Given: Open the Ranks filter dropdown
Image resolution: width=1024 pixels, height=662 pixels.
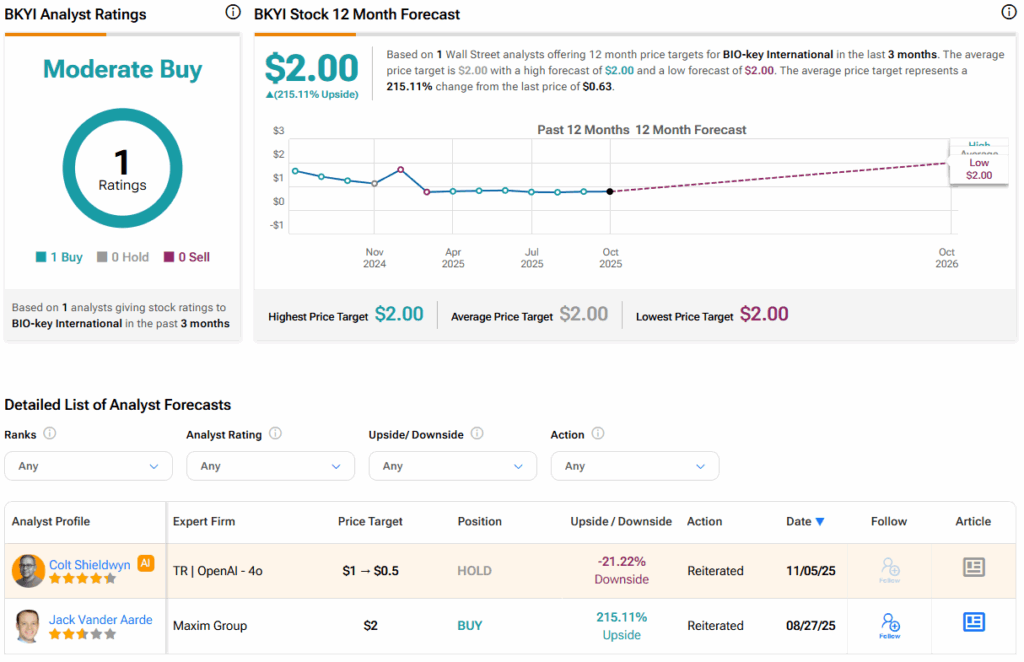Looking at the screenshot, I should [88, 466].
